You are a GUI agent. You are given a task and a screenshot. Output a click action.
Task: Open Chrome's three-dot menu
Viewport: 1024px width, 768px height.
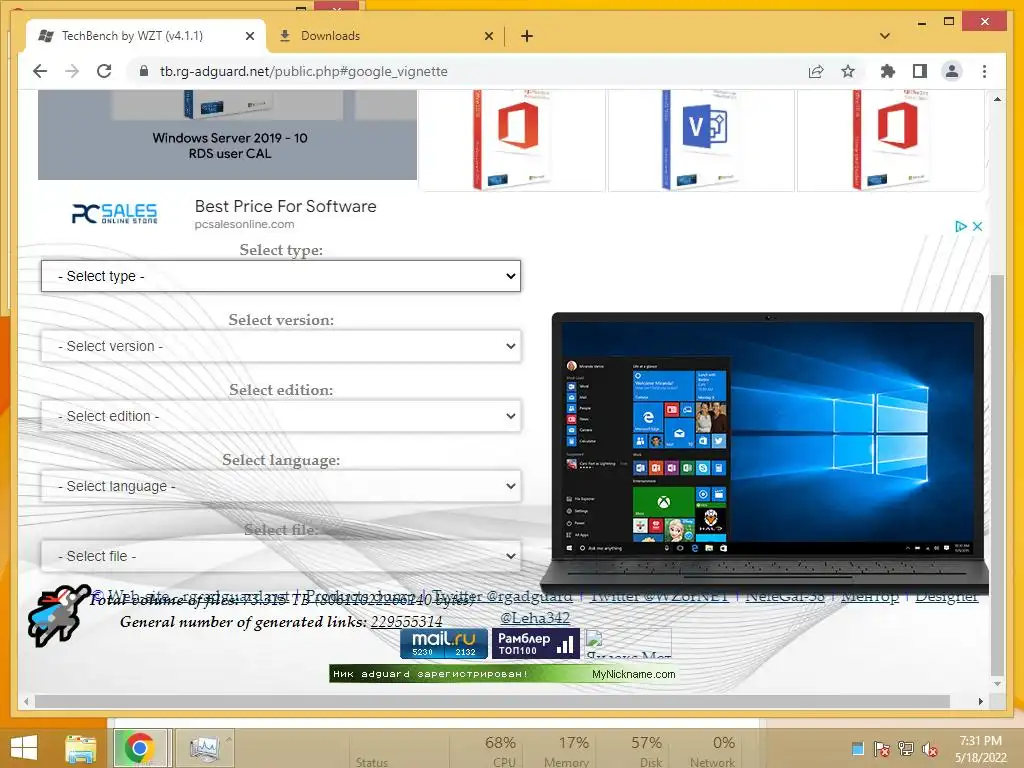[x=984, y=71]
